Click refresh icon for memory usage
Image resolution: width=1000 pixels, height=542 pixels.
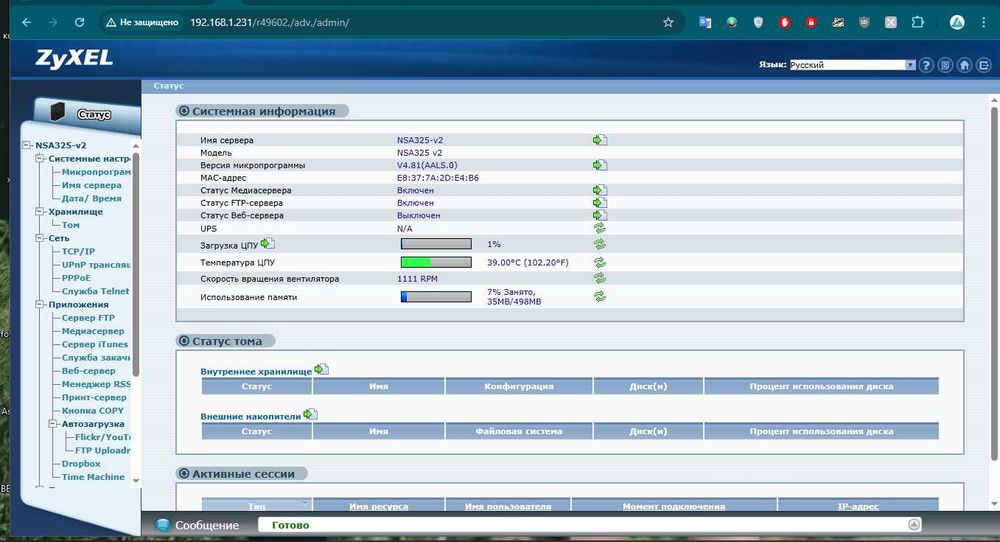pos(600,296)
